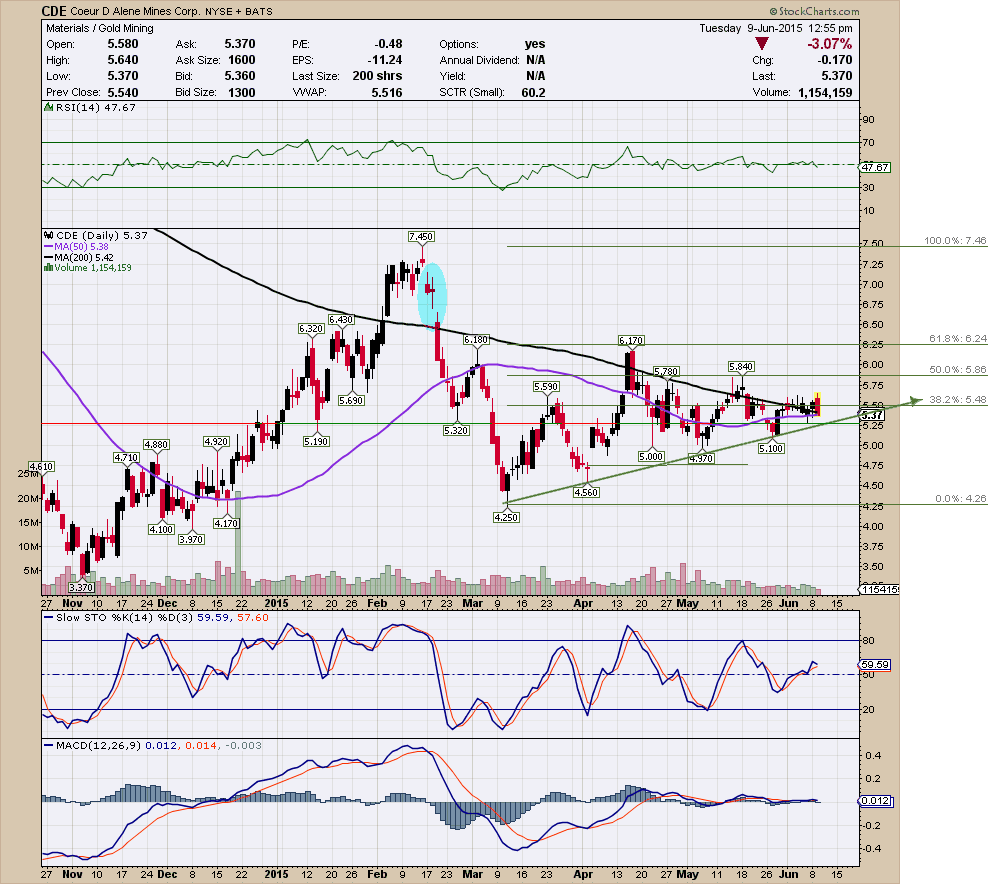Click the 3.370 low price label
Screen dimensions: 1000x884
(81, 587)
